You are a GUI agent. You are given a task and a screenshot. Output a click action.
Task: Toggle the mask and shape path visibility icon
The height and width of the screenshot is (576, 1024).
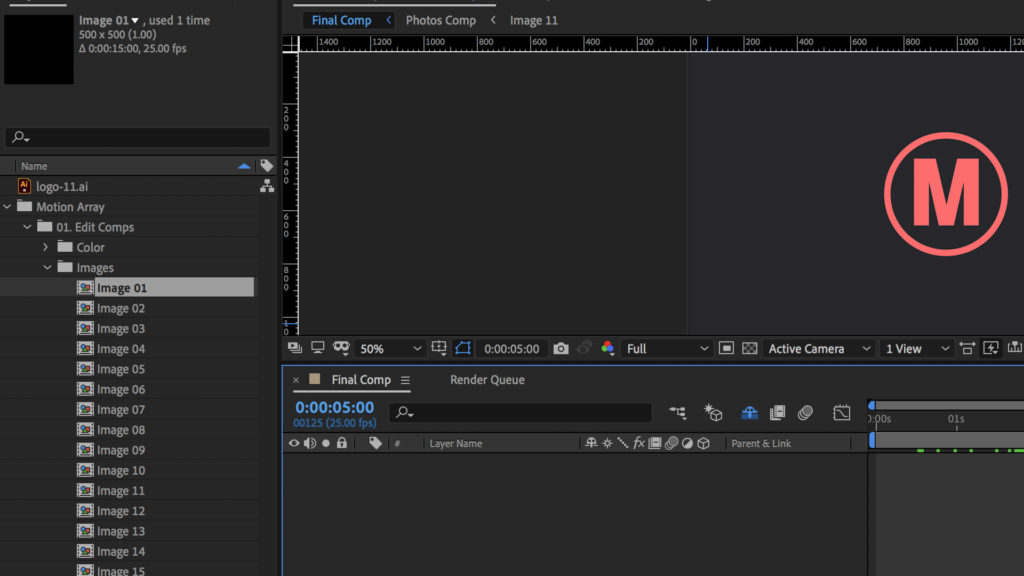click(463, 349)
